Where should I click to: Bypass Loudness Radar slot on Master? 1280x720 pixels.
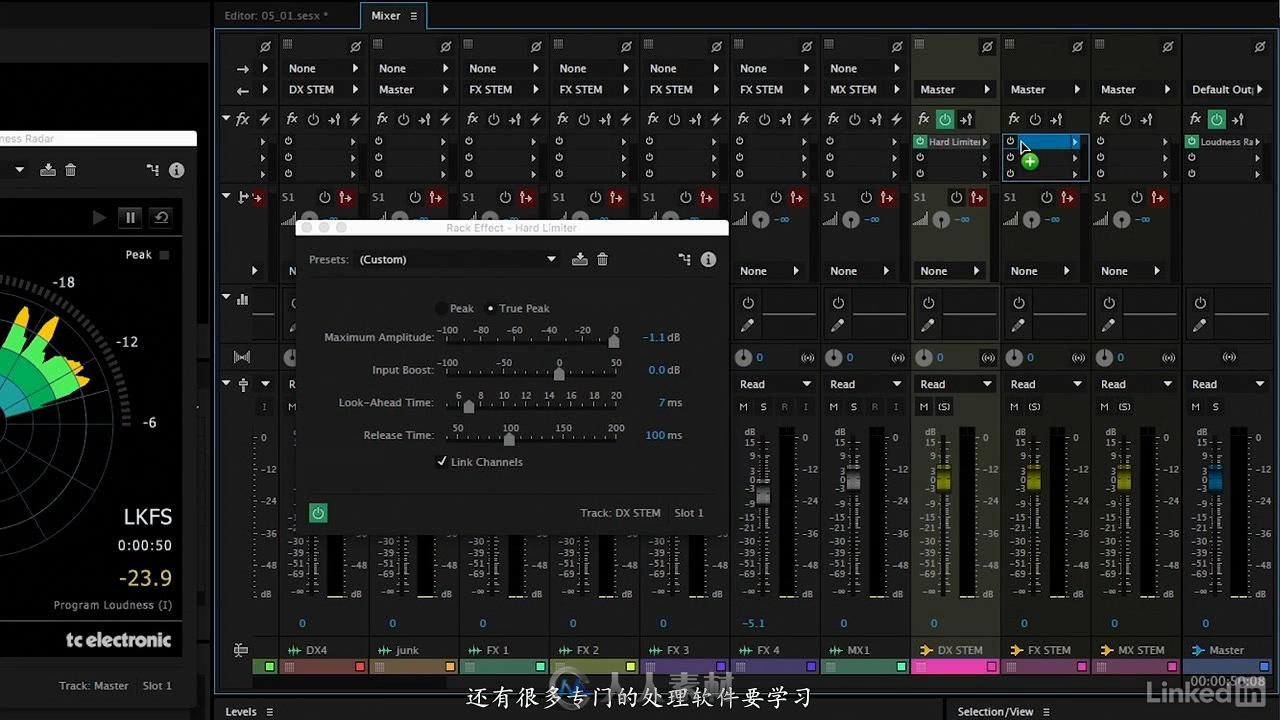1192,142
